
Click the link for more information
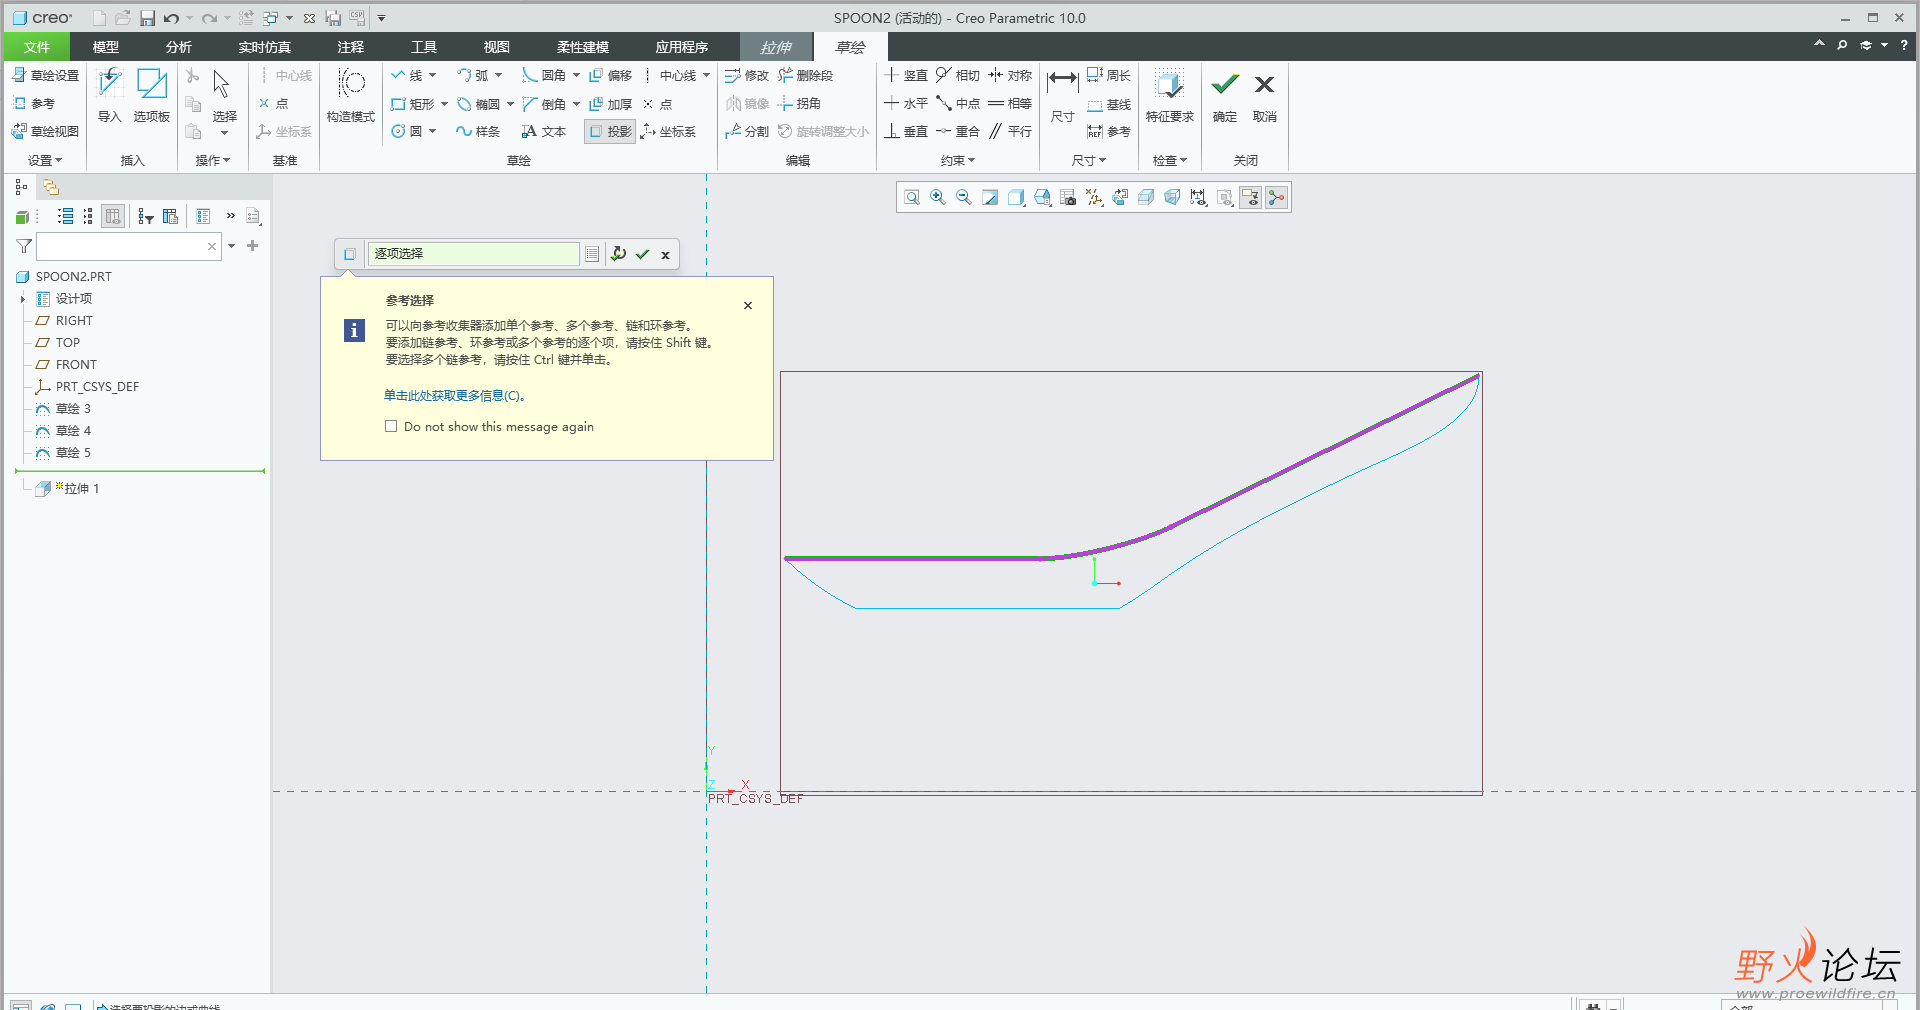(454, 396)
